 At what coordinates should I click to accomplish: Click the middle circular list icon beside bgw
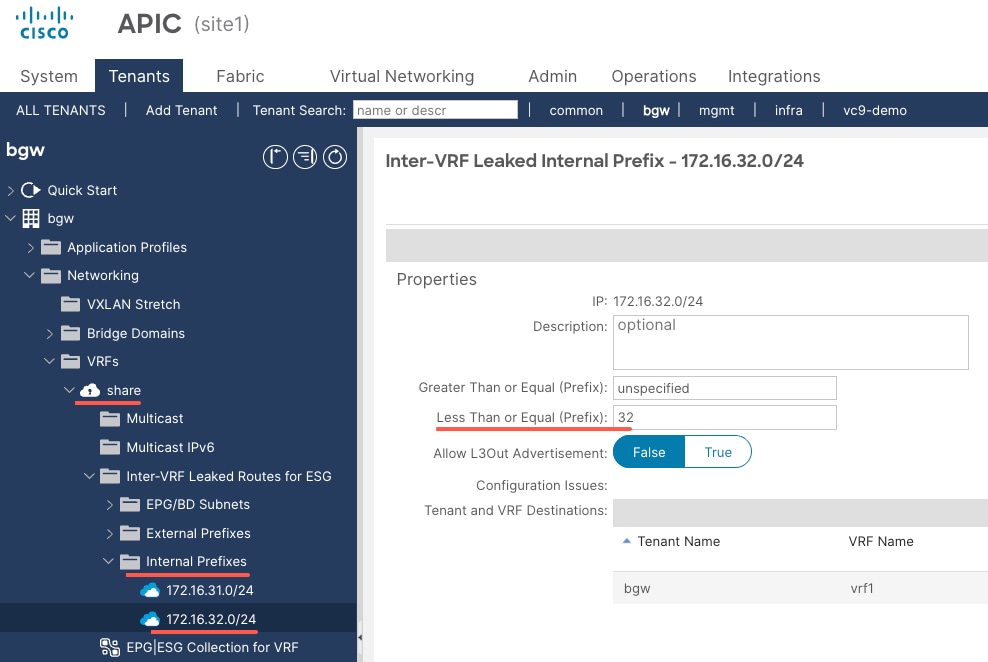(305, 157)
